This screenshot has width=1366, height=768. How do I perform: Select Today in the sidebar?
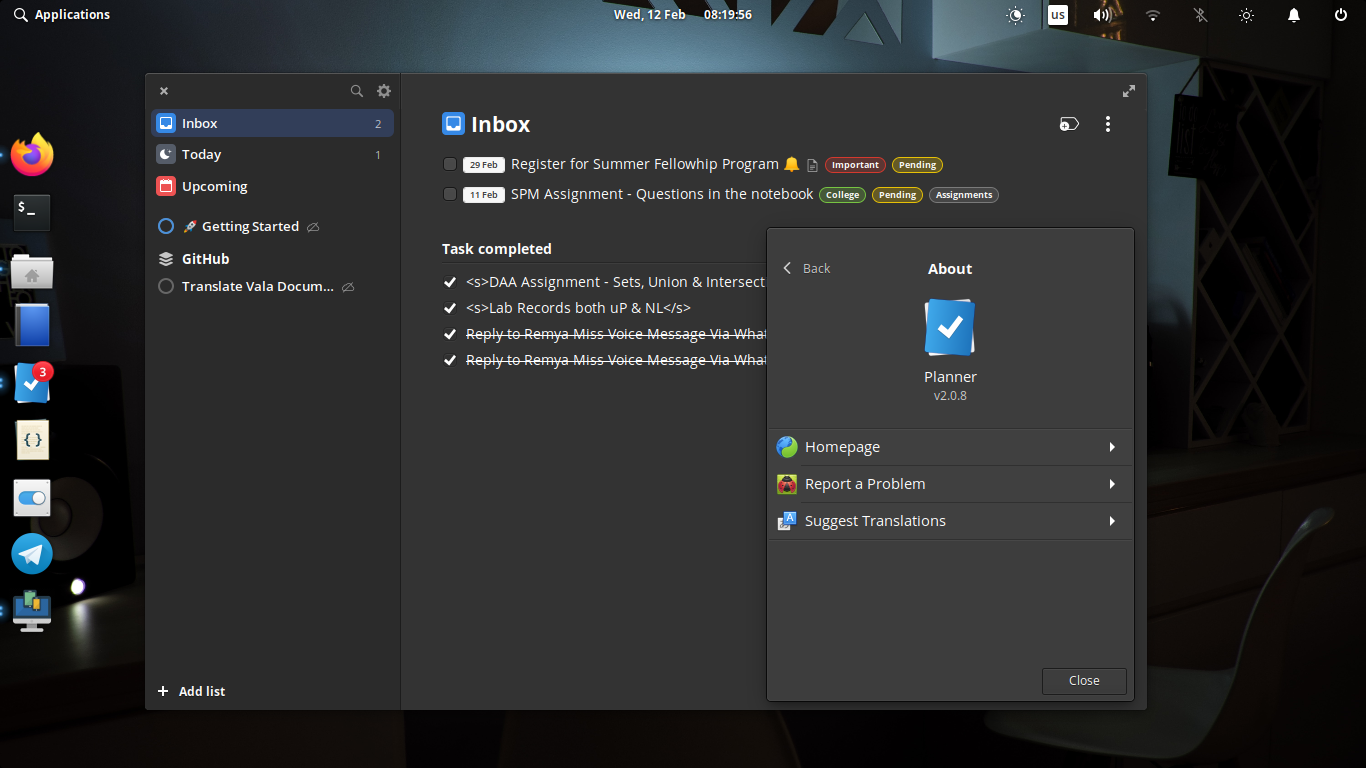[x=272, y=154]
